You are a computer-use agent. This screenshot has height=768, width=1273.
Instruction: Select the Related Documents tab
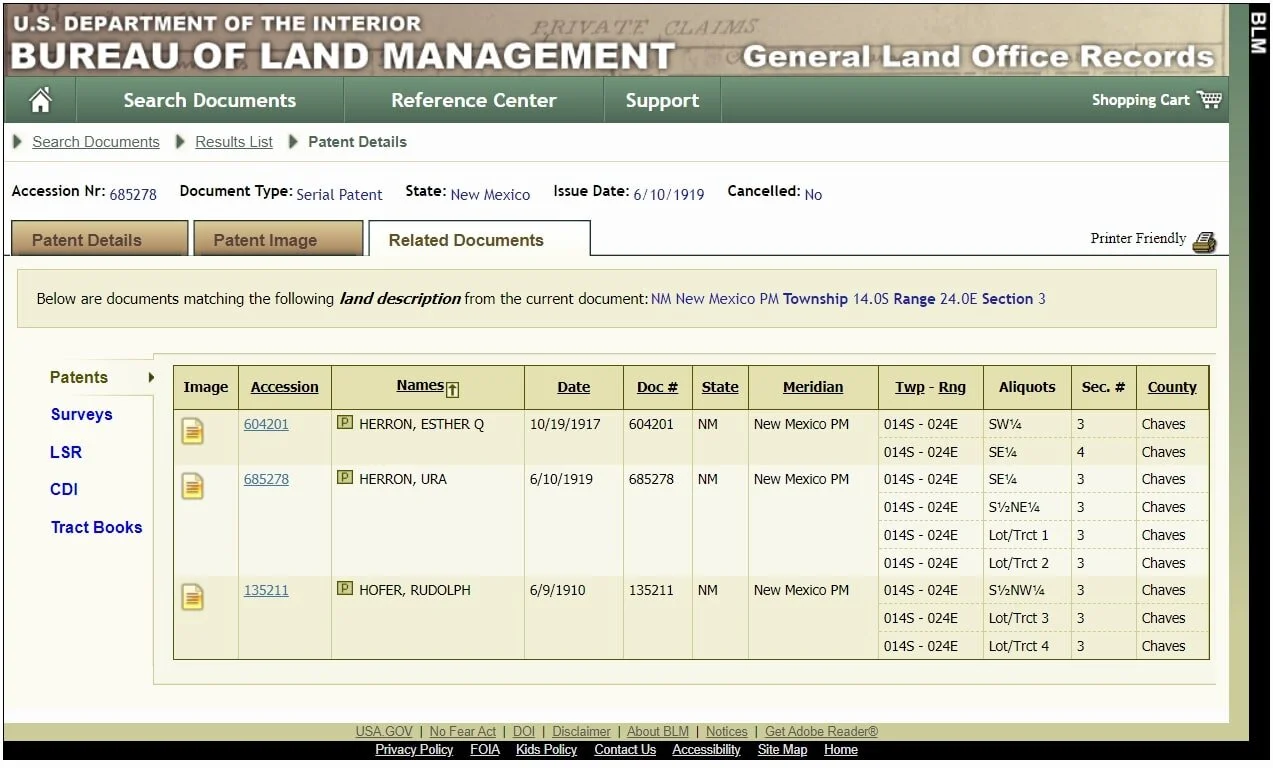479,239
